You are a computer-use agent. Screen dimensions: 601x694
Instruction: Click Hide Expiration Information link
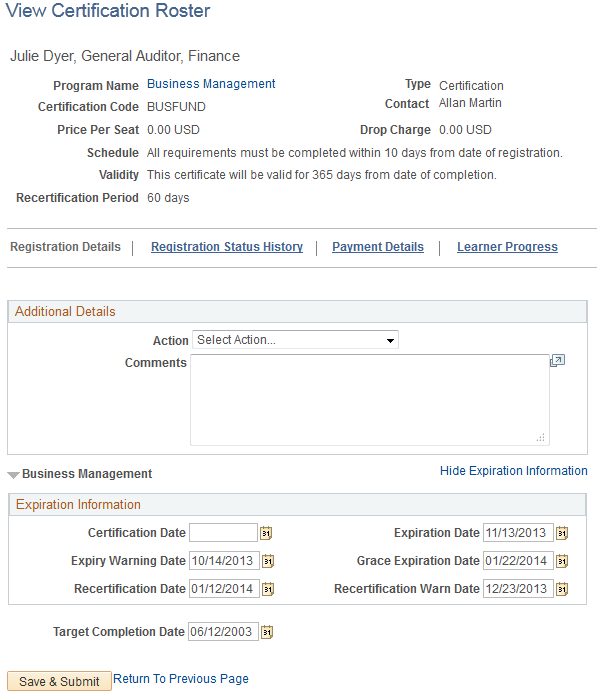(513, 471)
